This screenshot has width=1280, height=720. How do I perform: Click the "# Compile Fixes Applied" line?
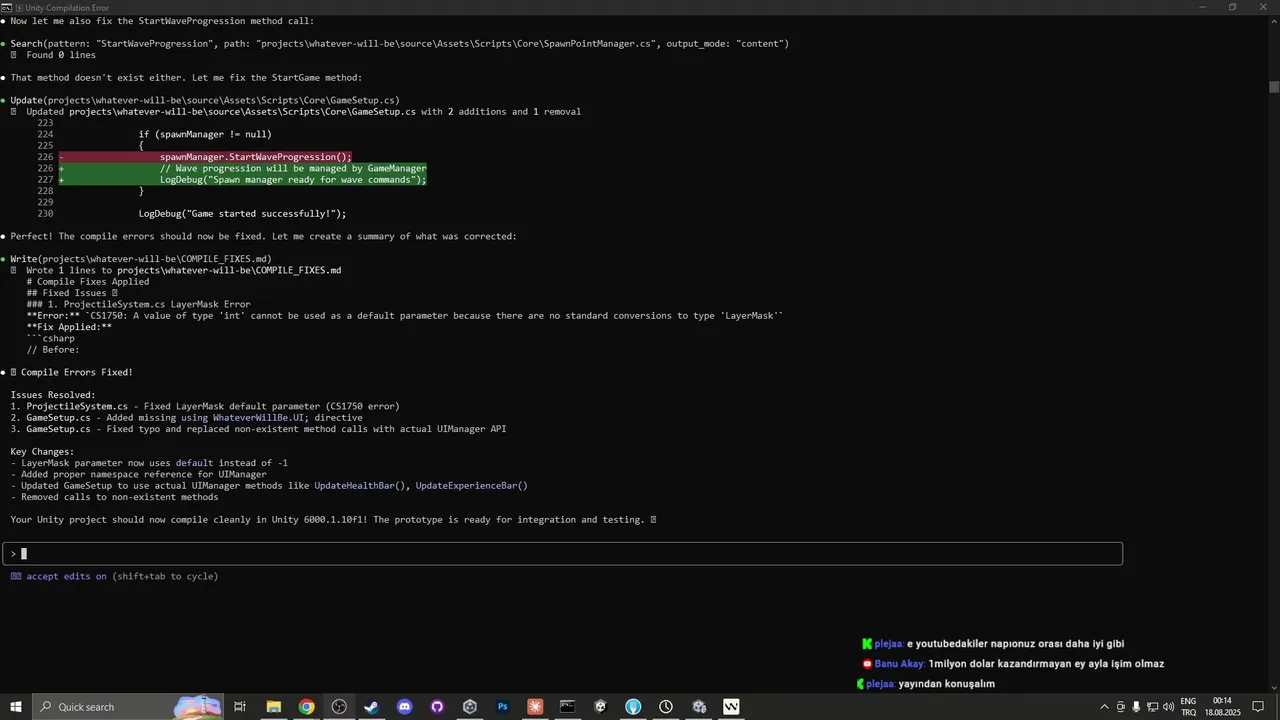tap(88, 282)
